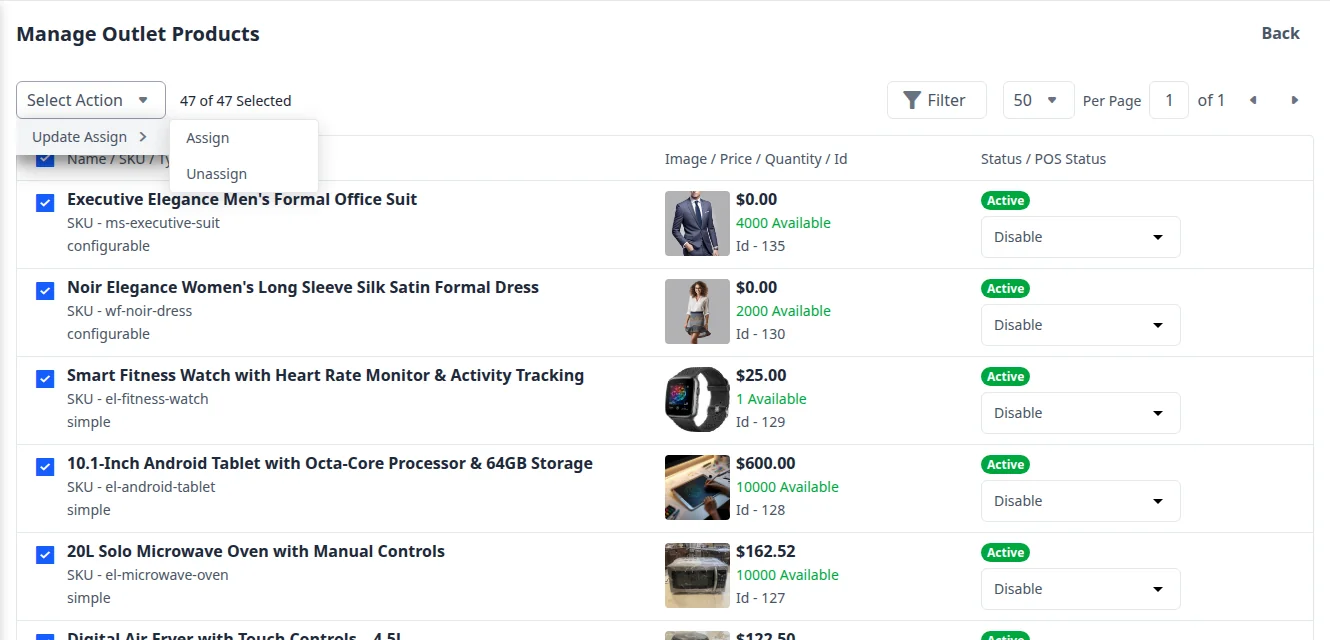
Task: Click 47 of 47 Selected text
Action: tap(235, 101)
